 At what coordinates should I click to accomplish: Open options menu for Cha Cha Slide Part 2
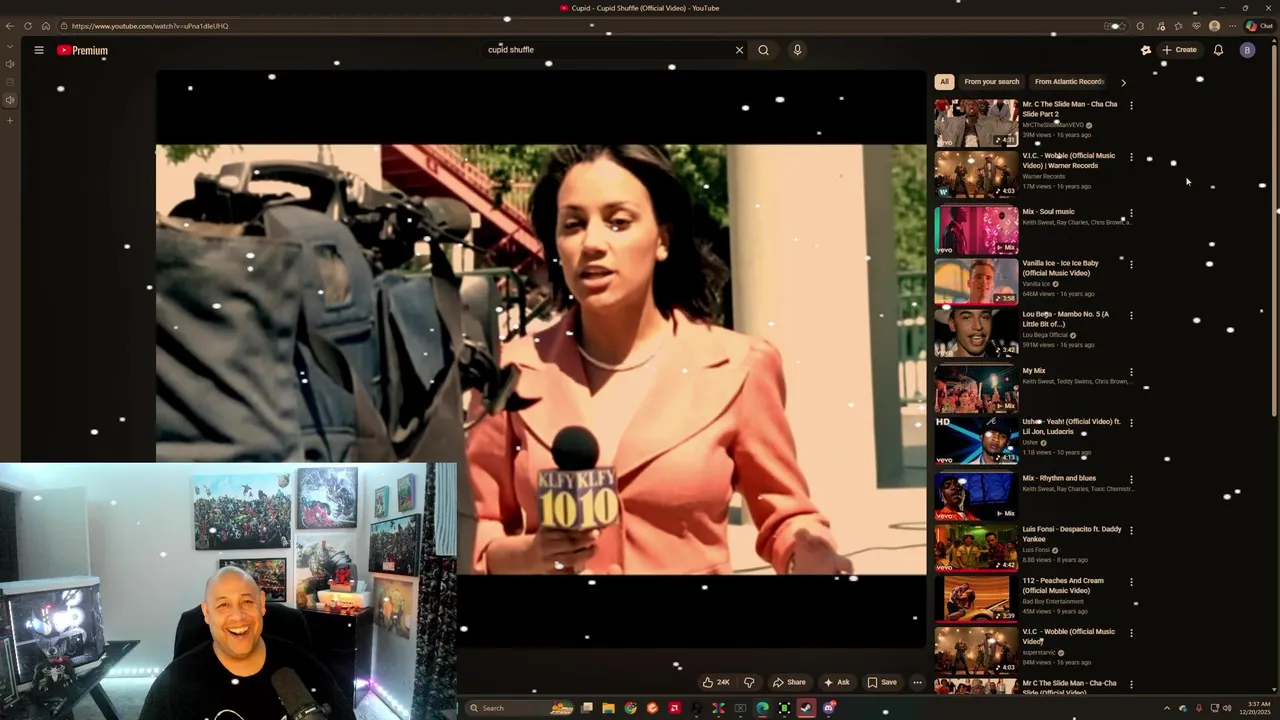coord(1131,105)
